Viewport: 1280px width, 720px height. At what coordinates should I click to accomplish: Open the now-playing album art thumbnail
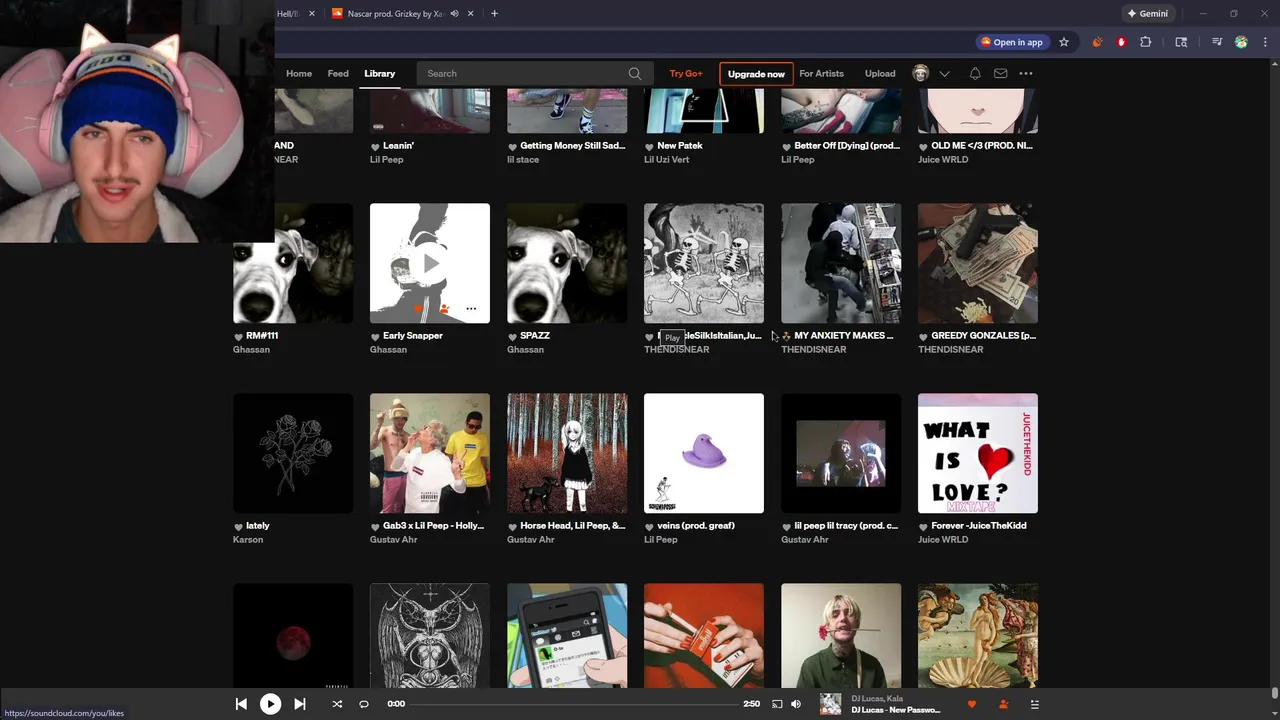click(x=831, y=704)
